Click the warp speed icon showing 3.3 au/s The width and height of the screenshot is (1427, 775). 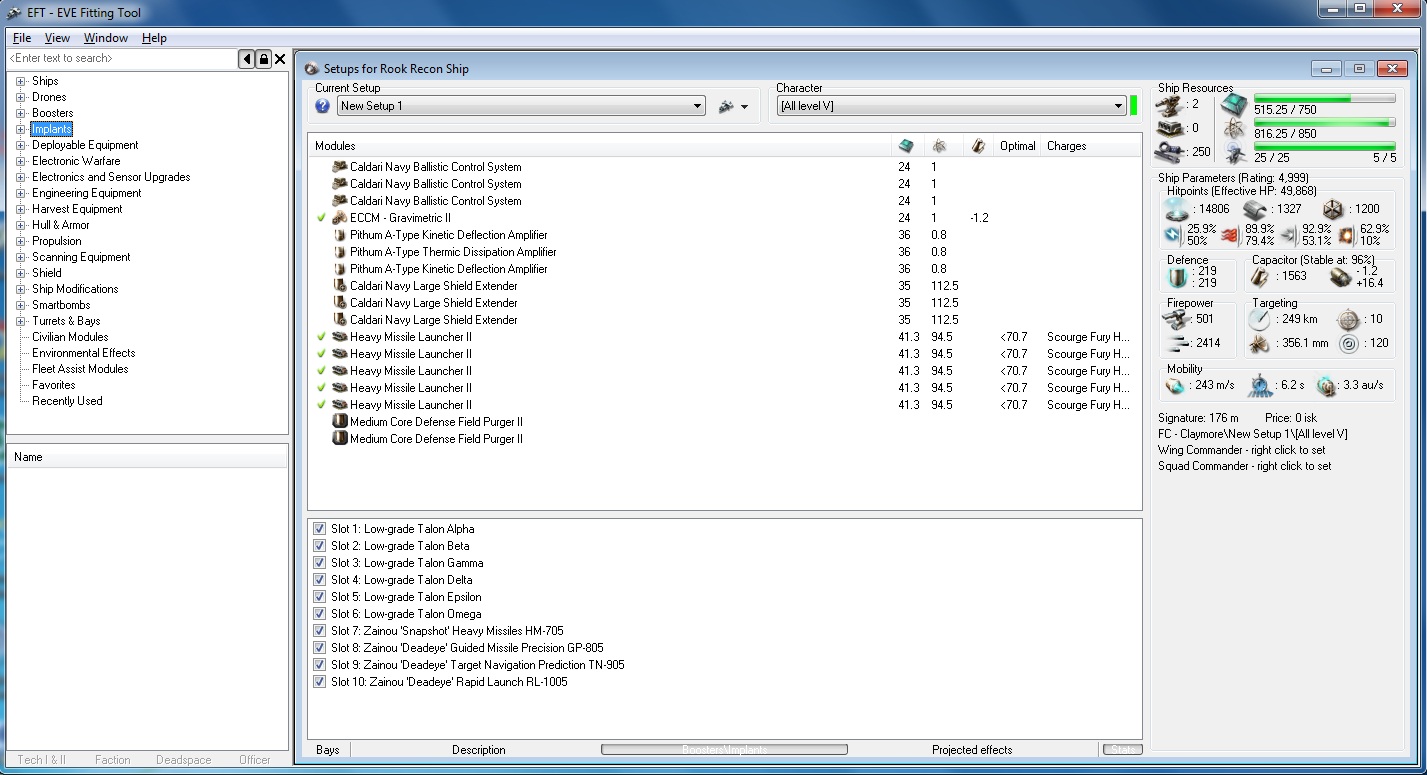(x=1326, y=386)
